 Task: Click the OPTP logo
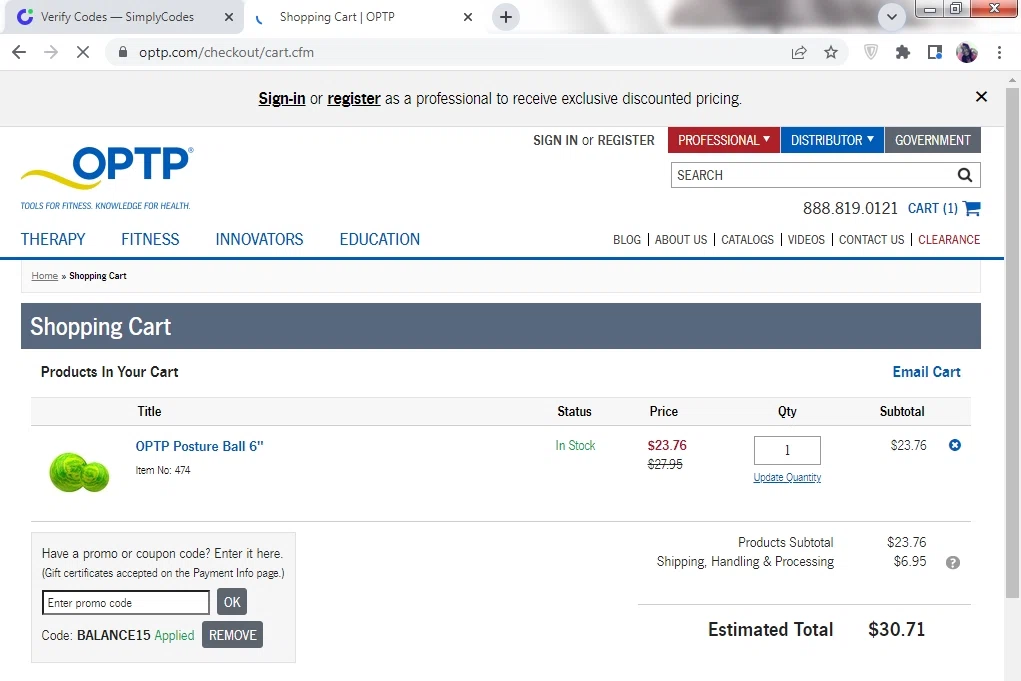click(107, 177)
